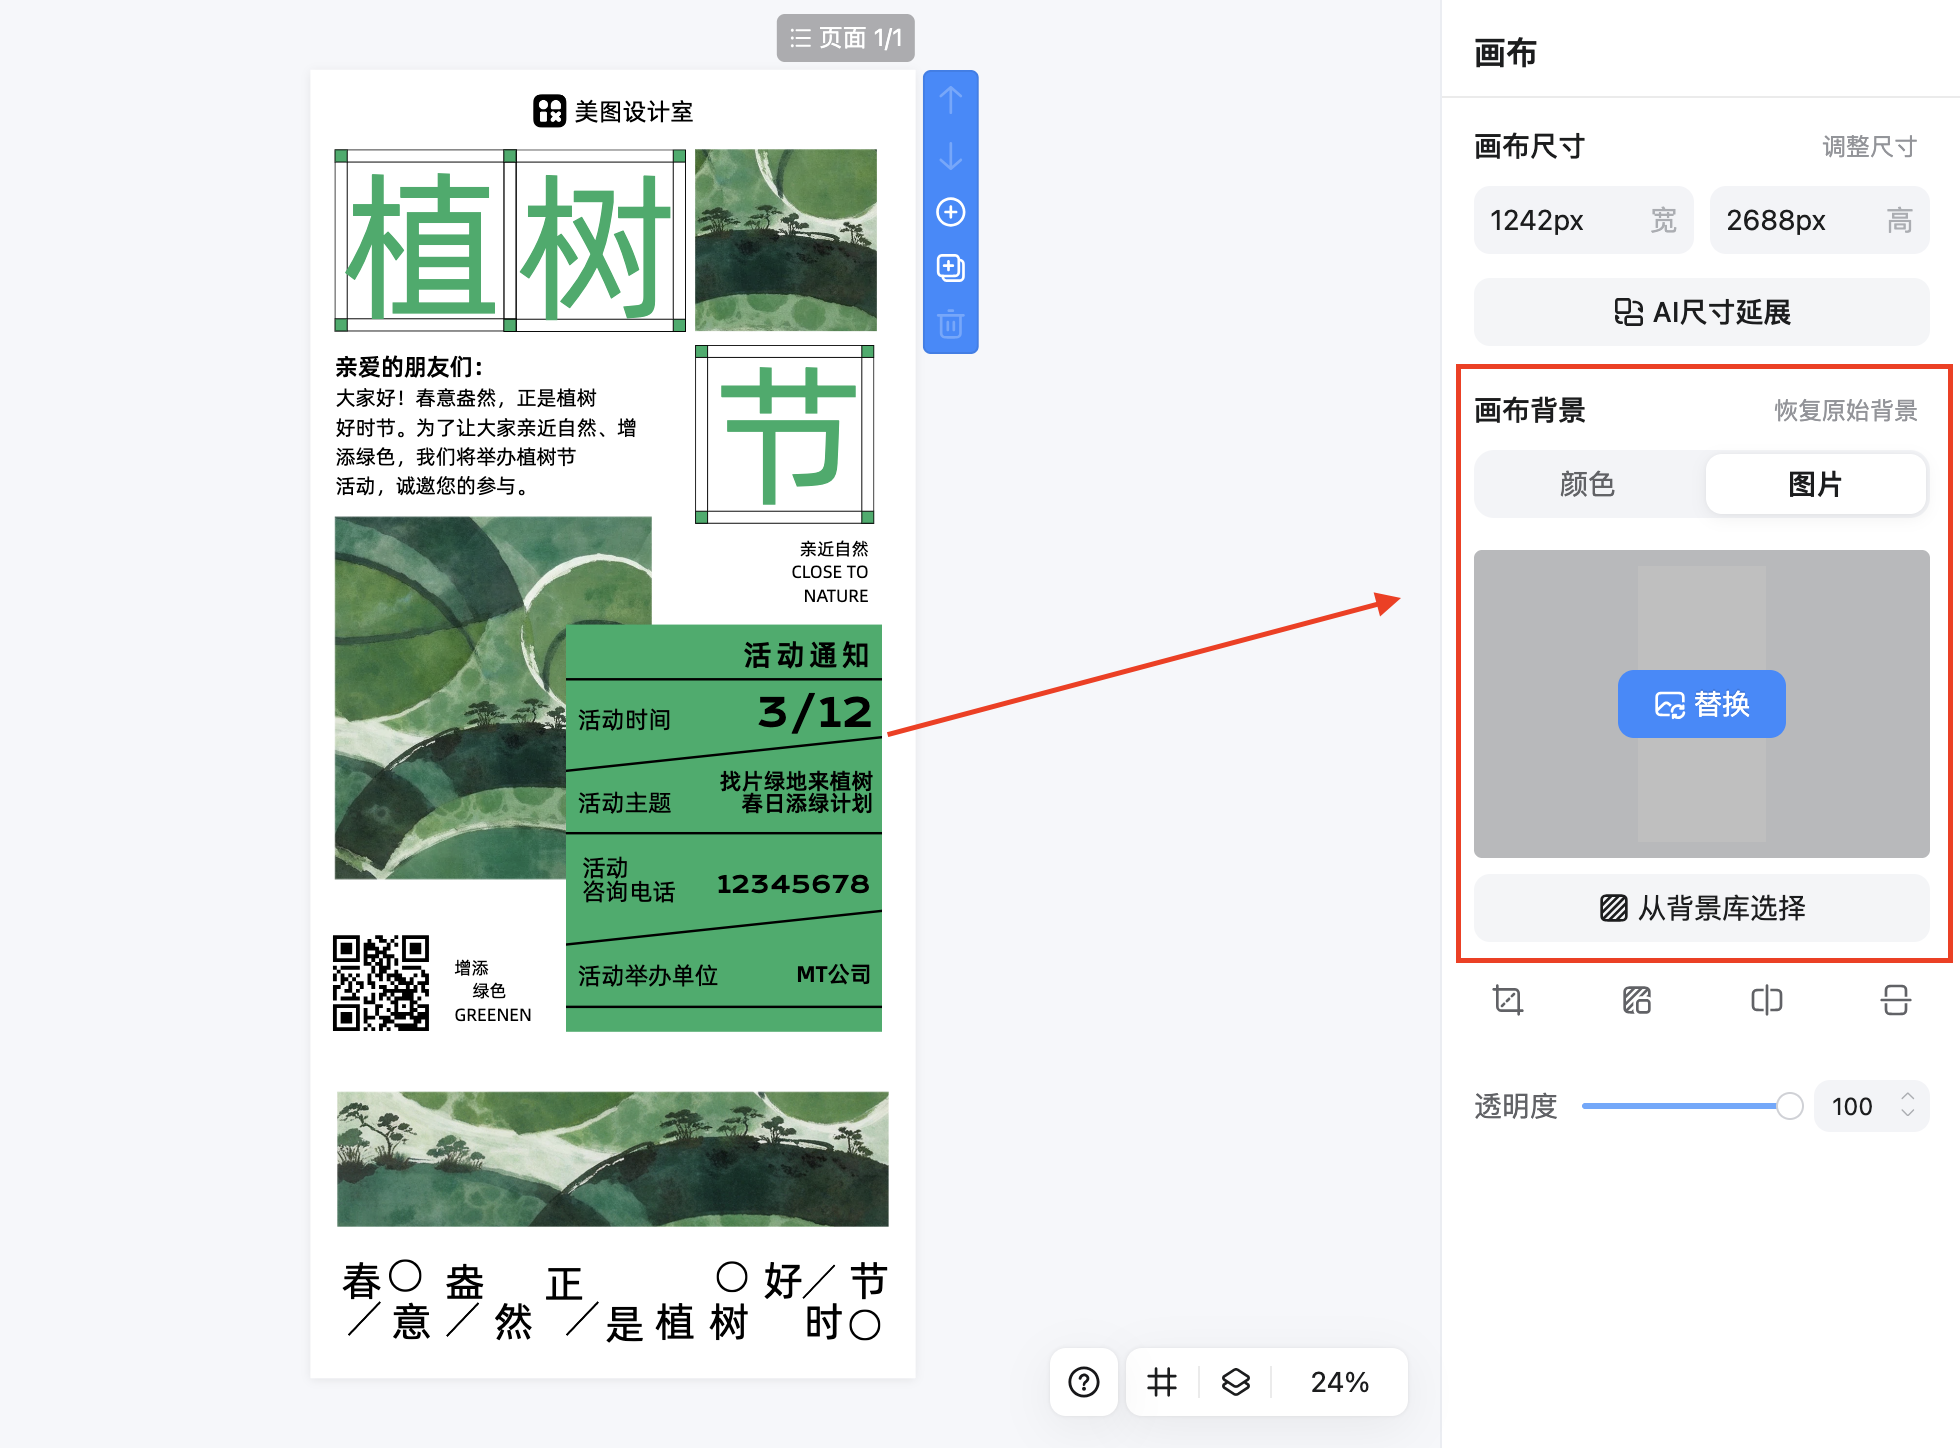Switch canvas background mode to 颜色
This screenshot has height=1448, width=1960.
coord(1587,484)
